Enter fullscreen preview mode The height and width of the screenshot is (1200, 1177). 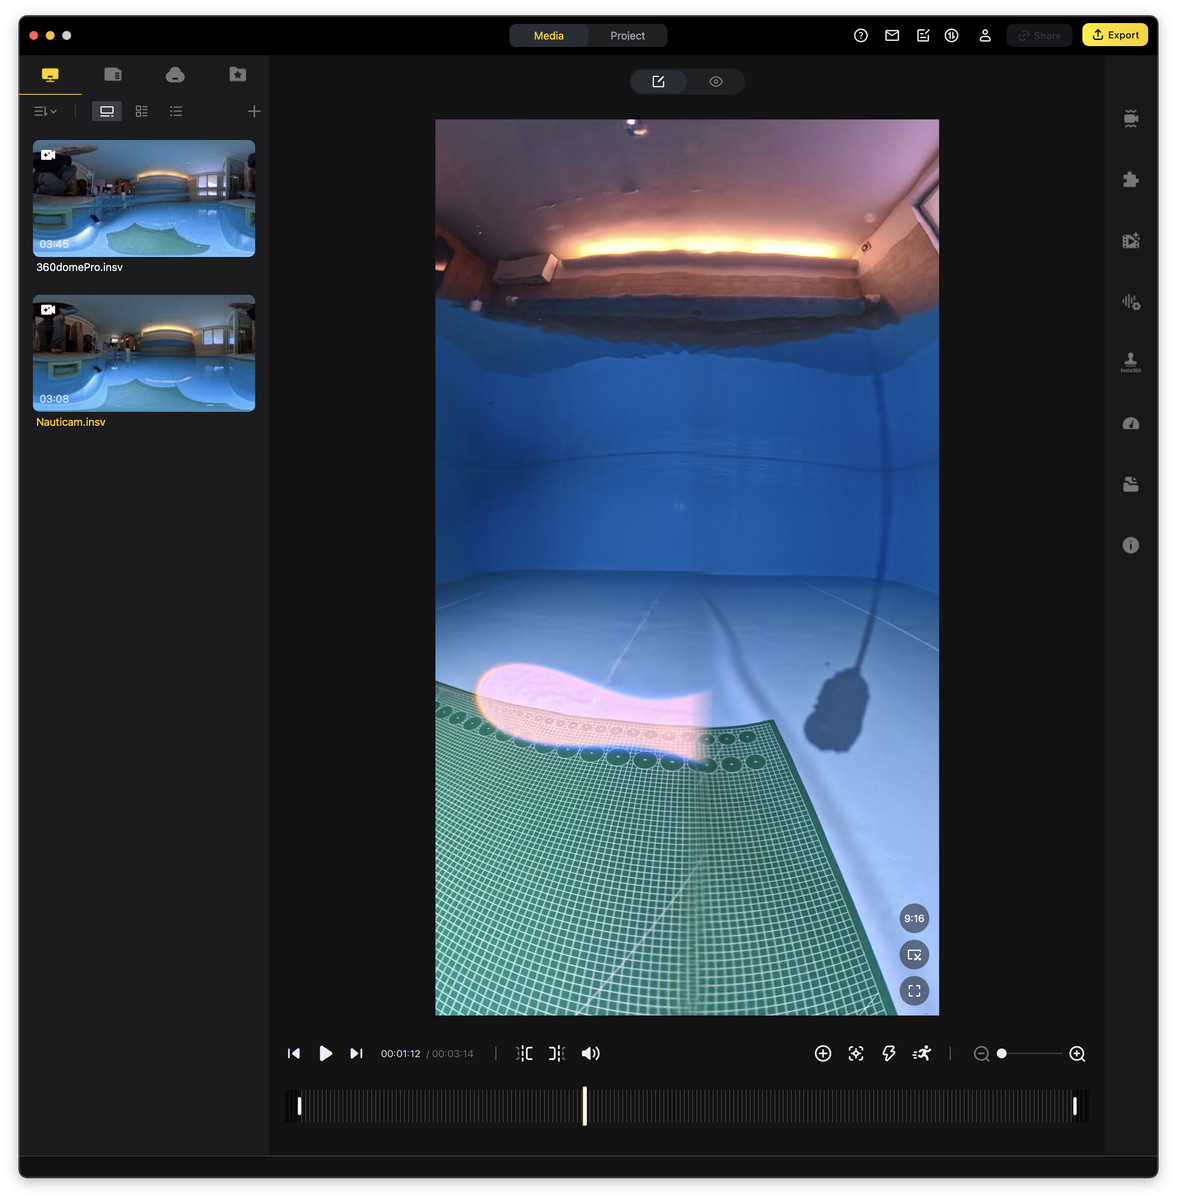914,991
